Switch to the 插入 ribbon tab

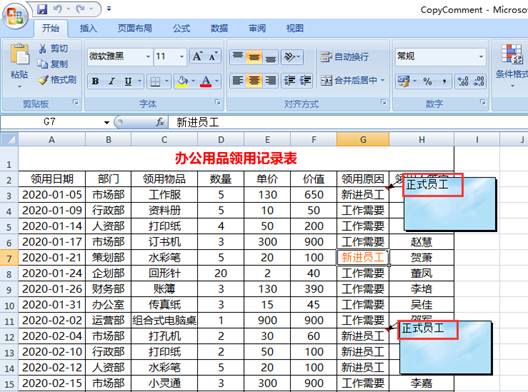(x=88, y=28)
